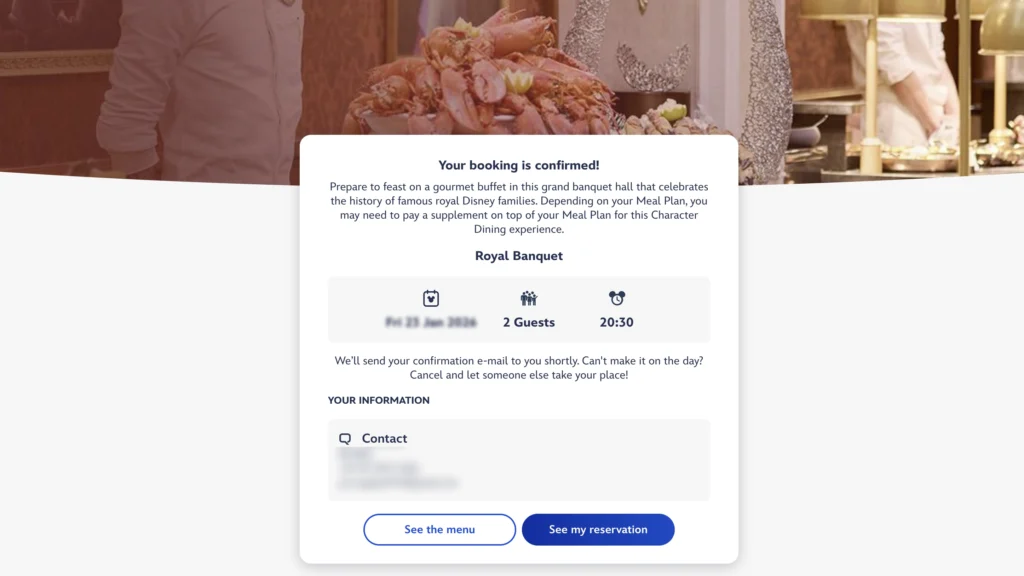
Task: Click the YOUR INFORMATION heading
Action: click(x=379, y=400)
